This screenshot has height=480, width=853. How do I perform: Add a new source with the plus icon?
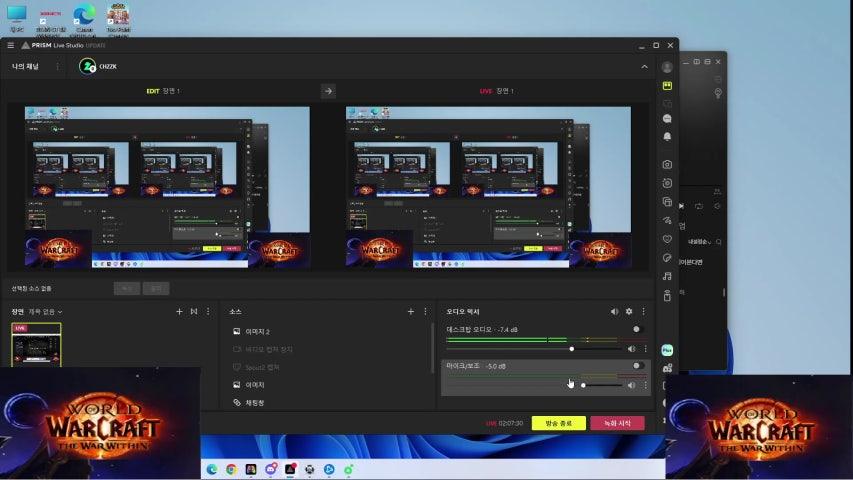tap(411, 311)
